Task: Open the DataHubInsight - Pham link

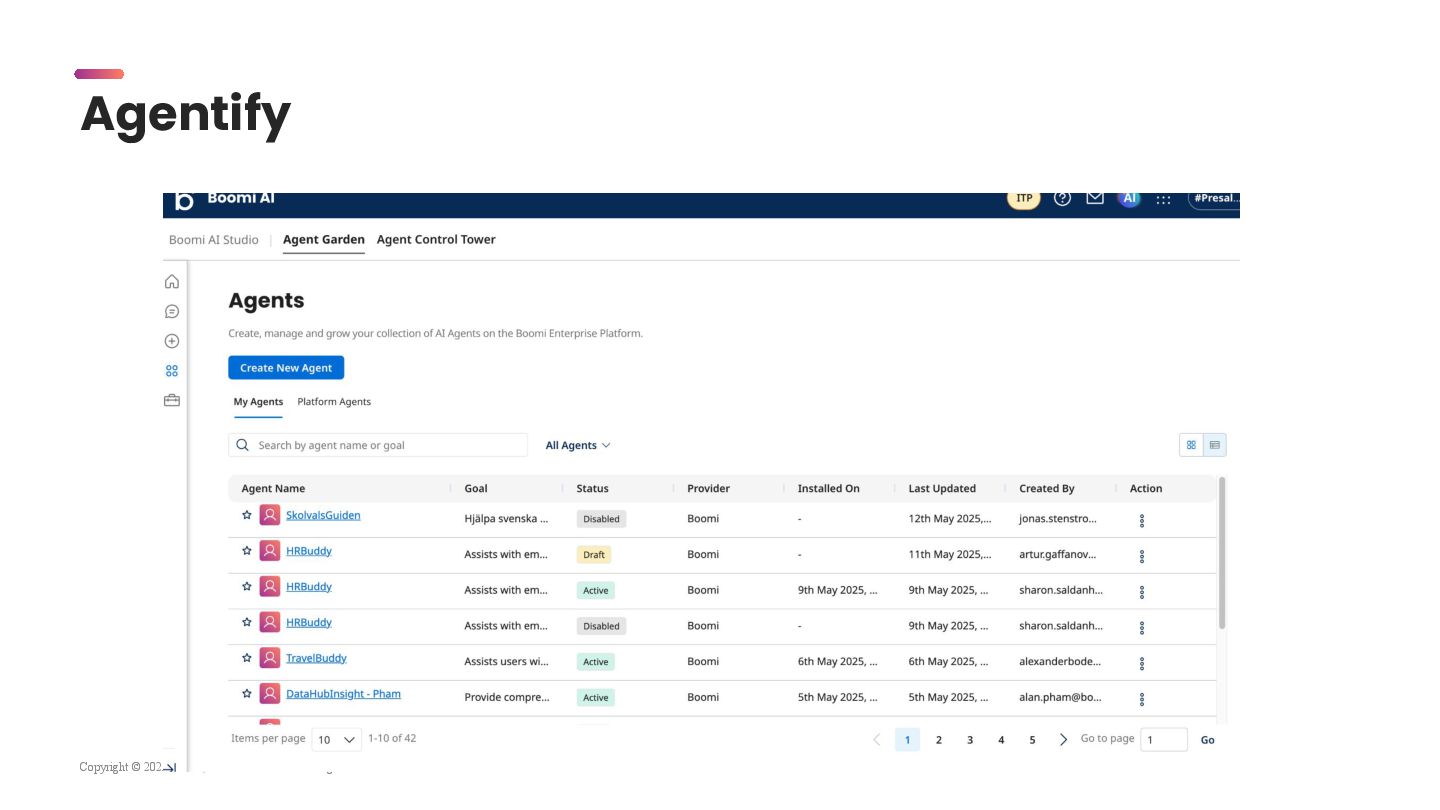Action: coord(343,694)
